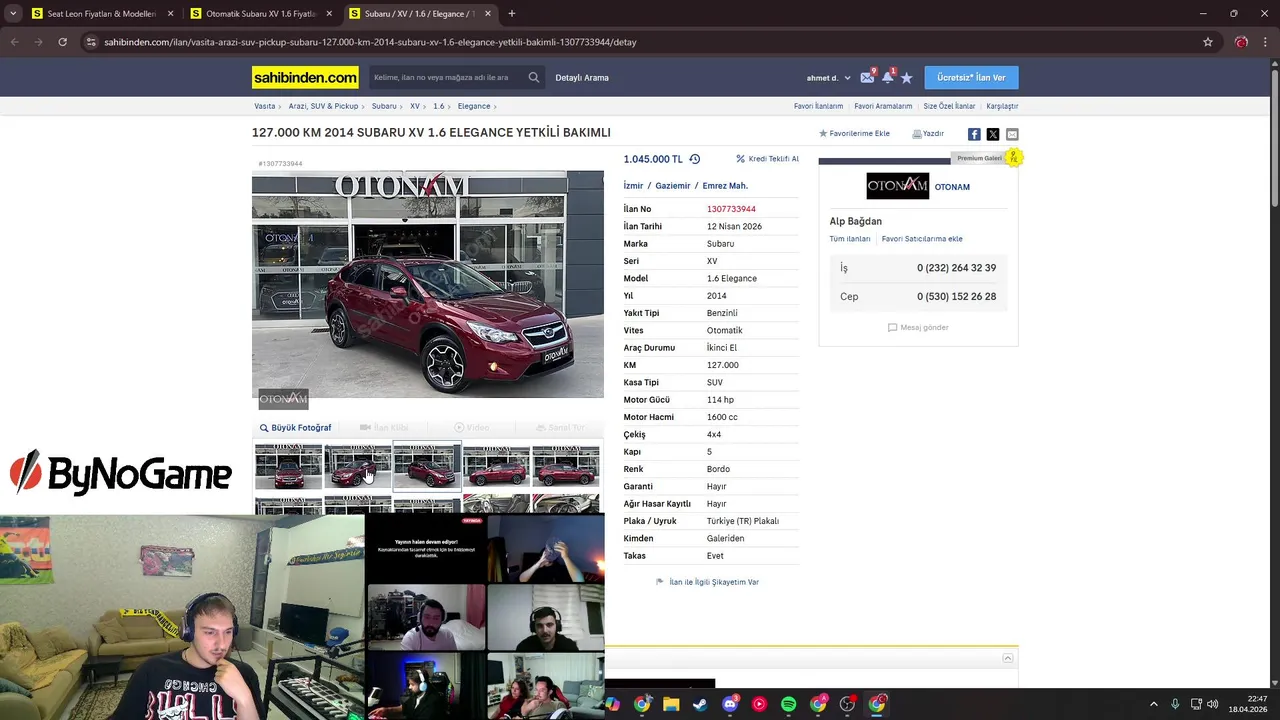Go to Elegance breadcrumb
1280x720 pixels.
pos(474,106)
